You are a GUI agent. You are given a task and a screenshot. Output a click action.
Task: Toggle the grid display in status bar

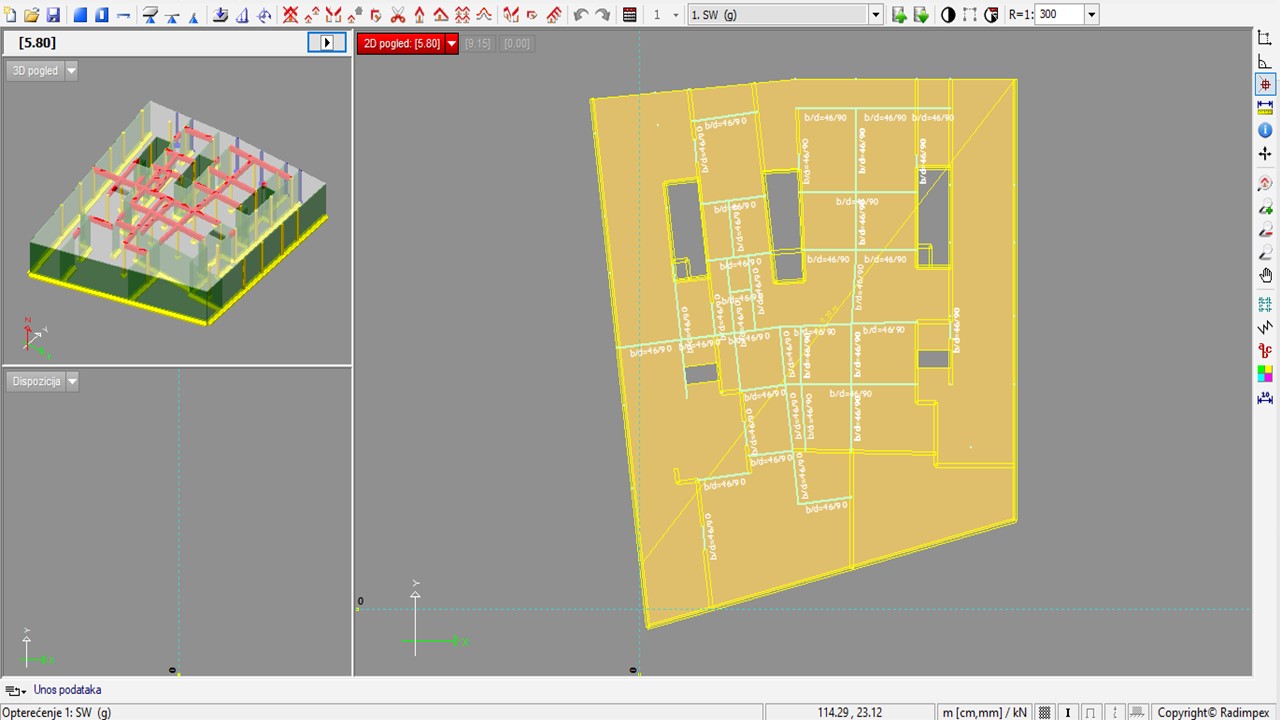click(1045, 712)
